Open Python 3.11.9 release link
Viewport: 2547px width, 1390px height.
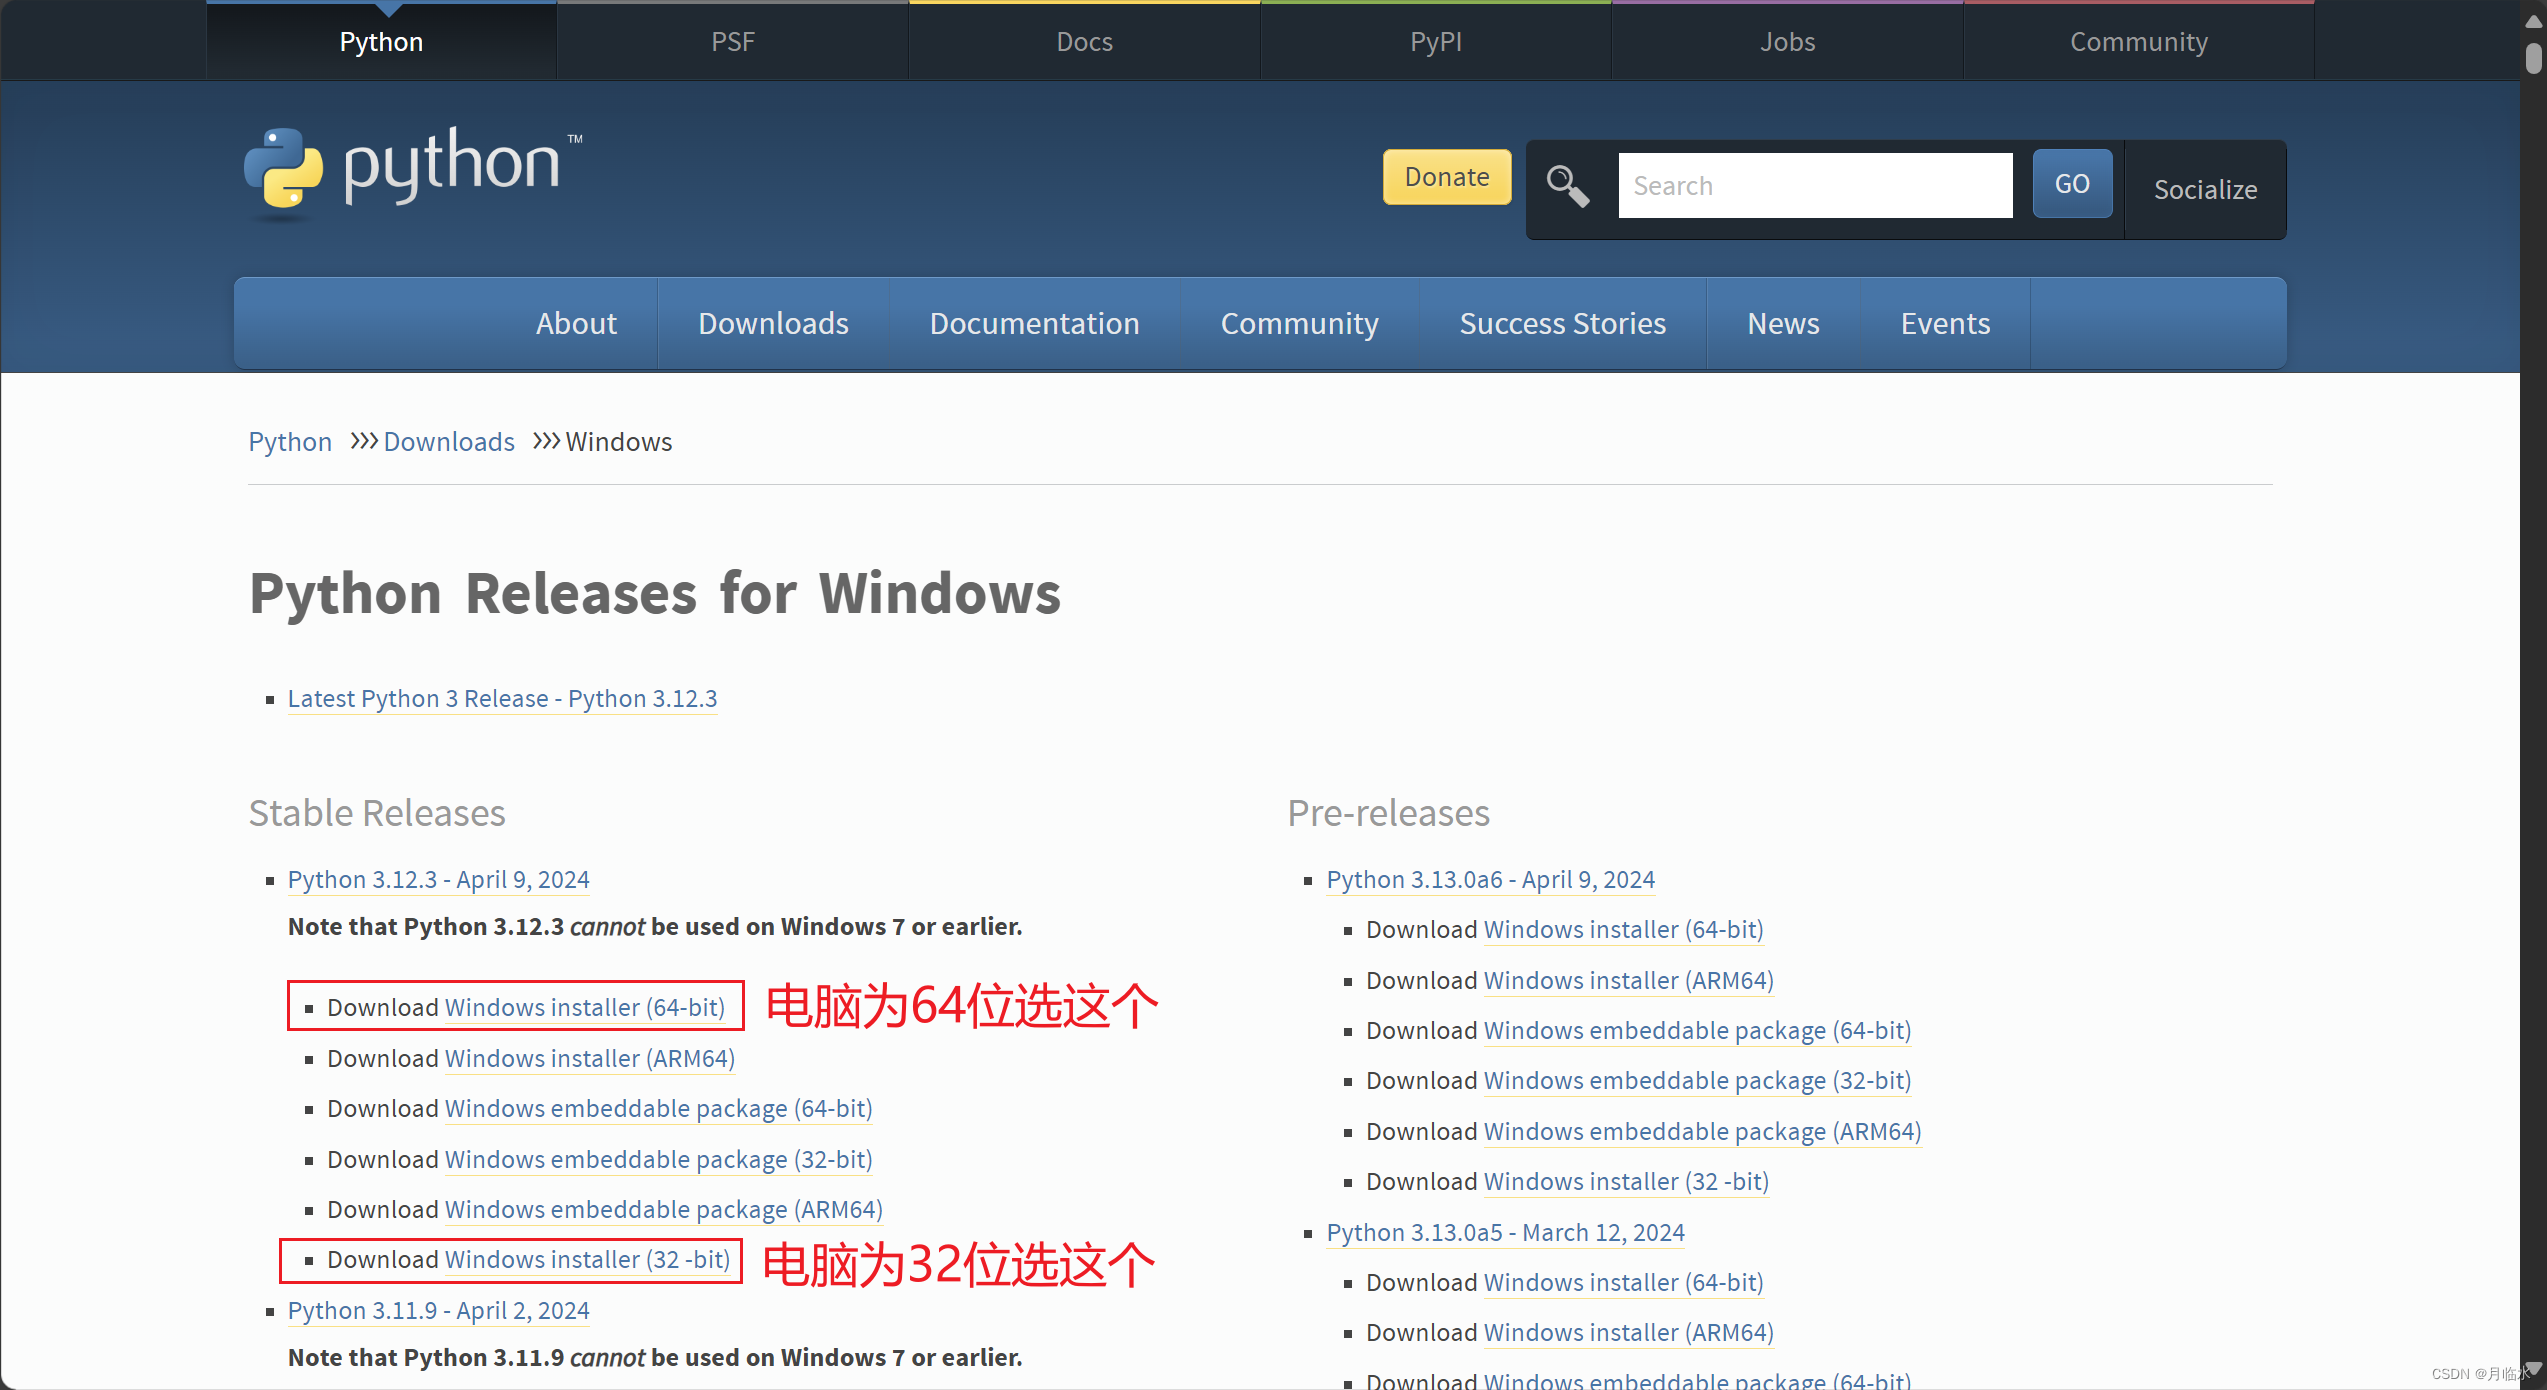[x=438, y=1310]
